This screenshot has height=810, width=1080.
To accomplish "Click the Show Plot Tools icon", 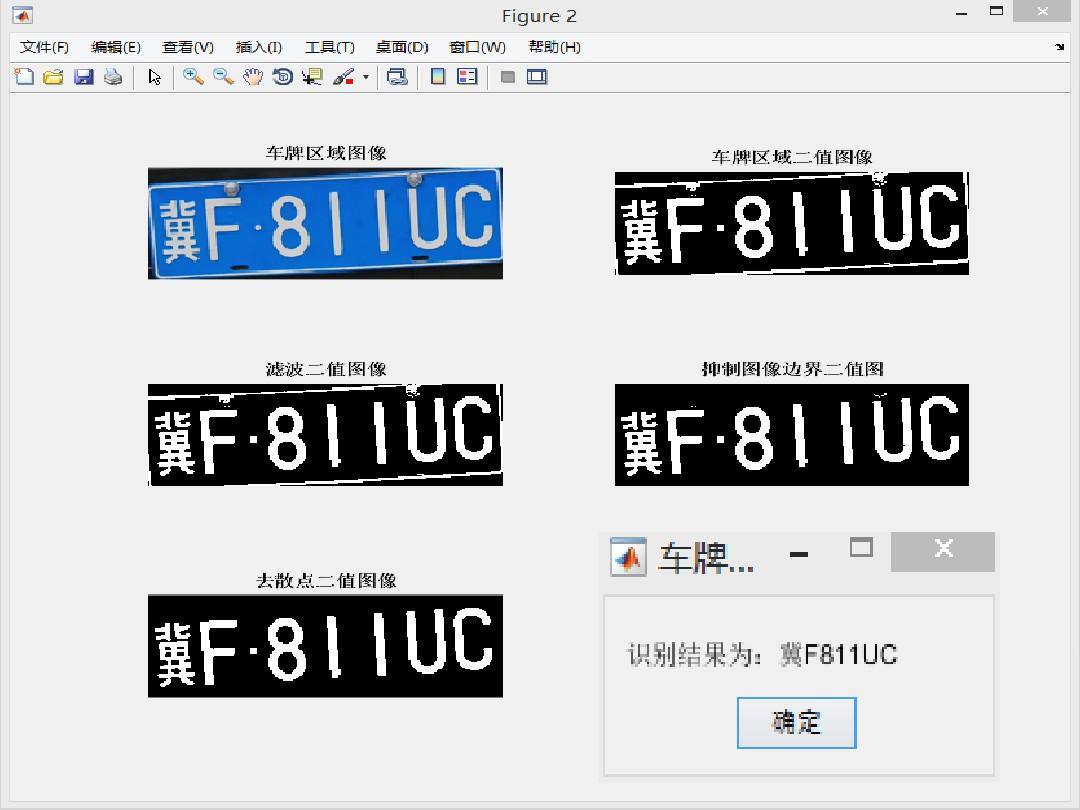I will (537, 76).
